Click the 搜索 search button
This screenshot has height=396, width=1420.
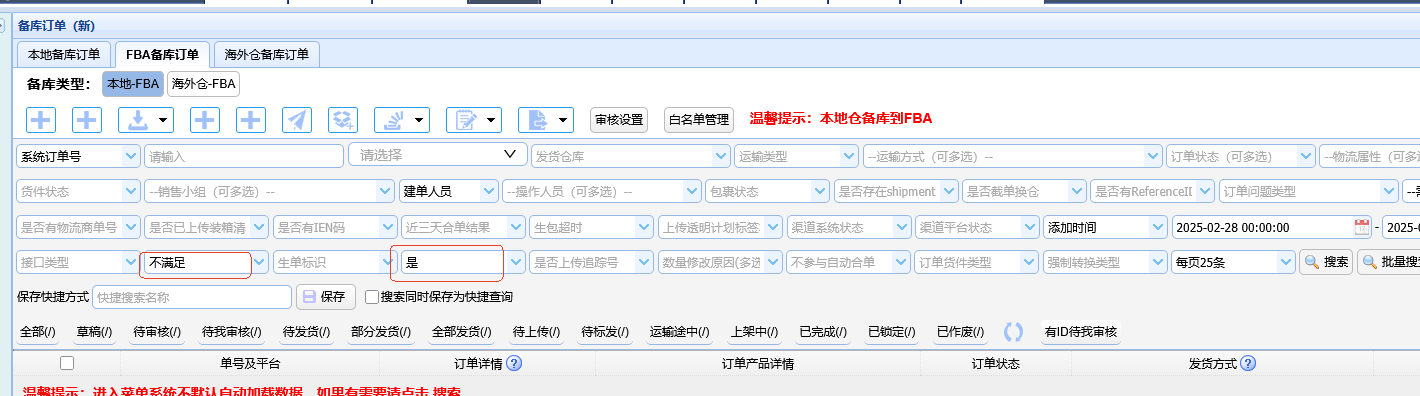tap(1326, 262)
